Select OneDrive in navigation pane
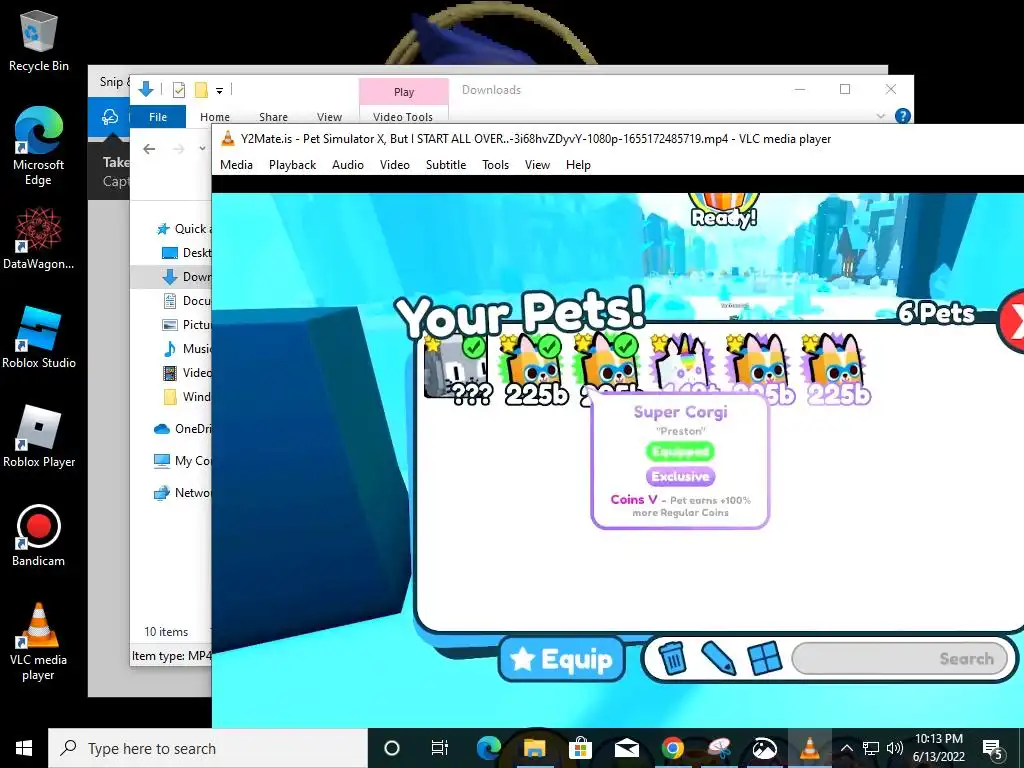The width and height of the screenshot is (1024, 768). tap(182, 428)
